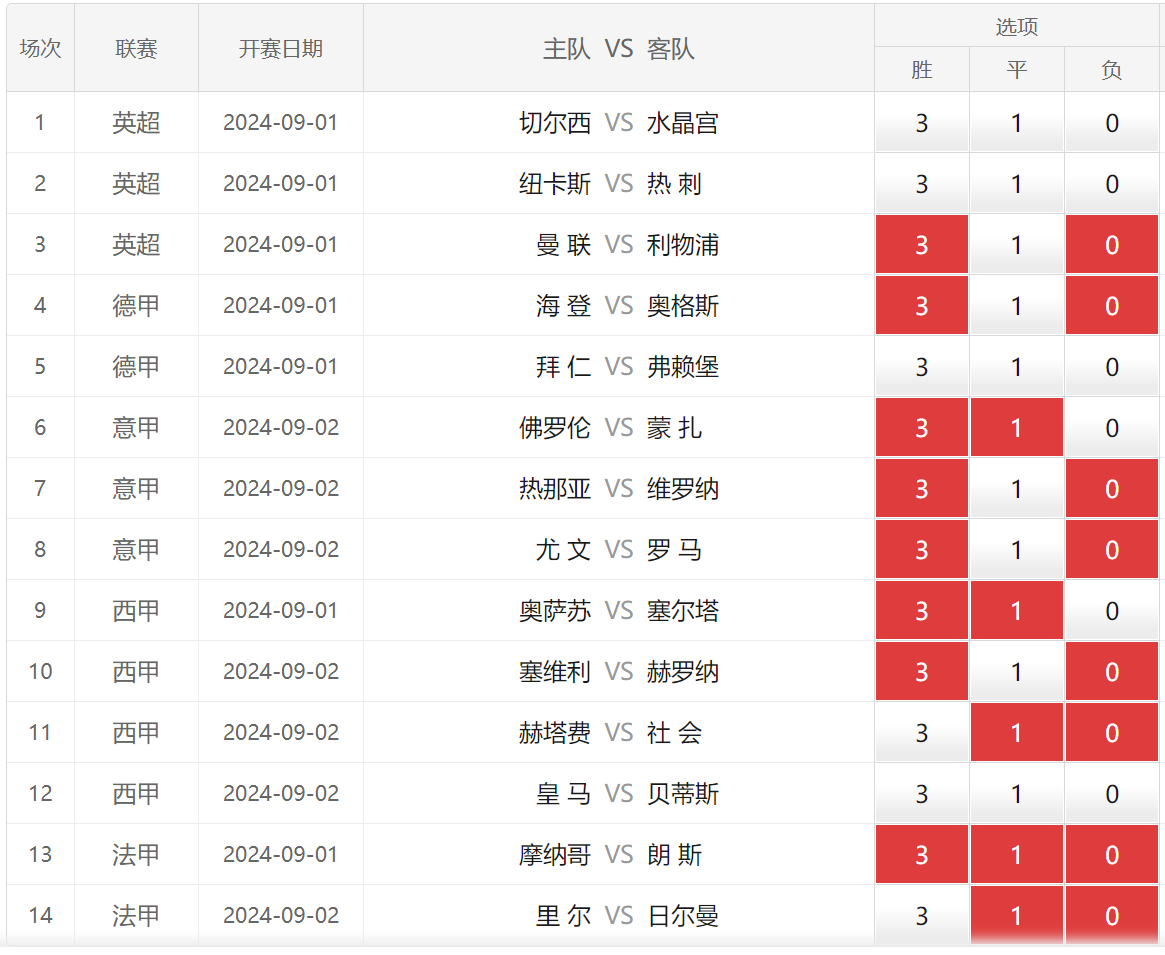Click league cell 德甲 in row 4
This screenshot has width=1165, height=955.
click(x=136, y=305)
